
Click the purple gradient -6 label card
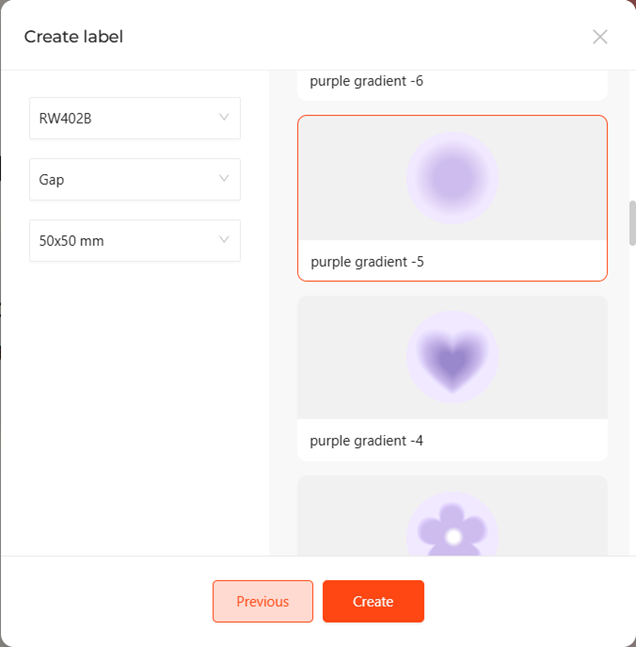click(x=452, y=85)
